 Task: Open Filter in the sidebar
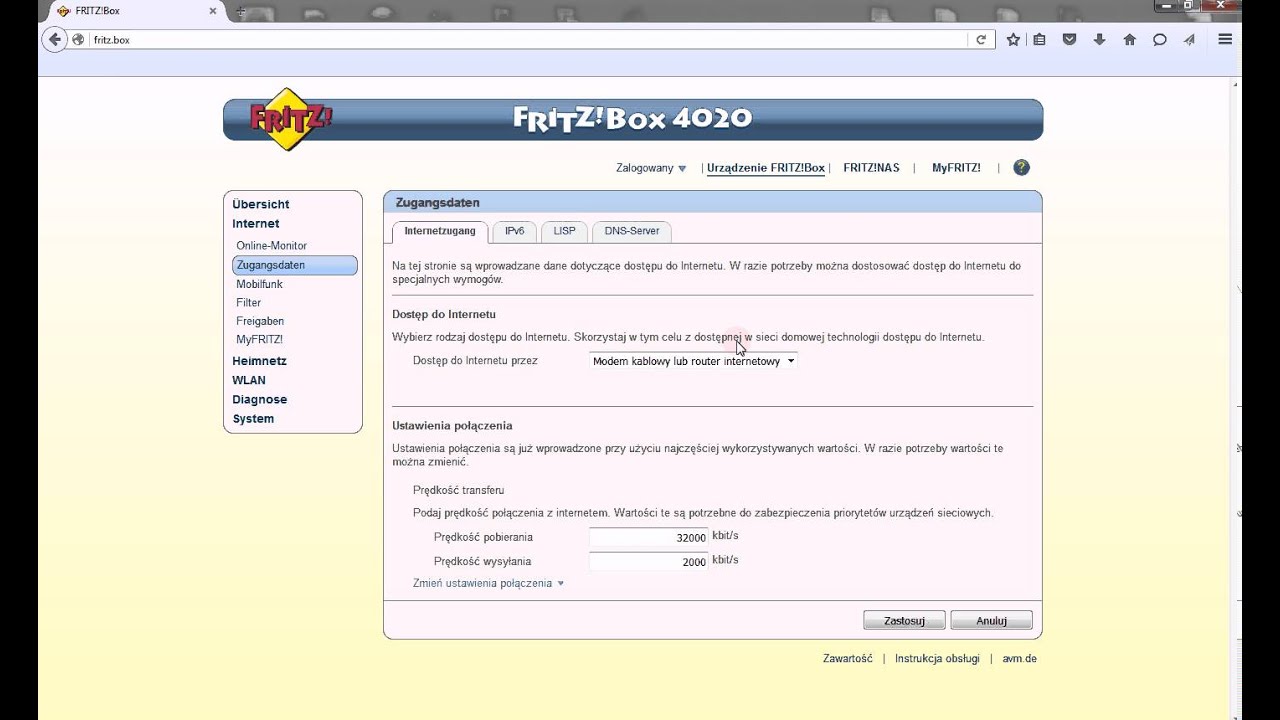click(248, 302)
